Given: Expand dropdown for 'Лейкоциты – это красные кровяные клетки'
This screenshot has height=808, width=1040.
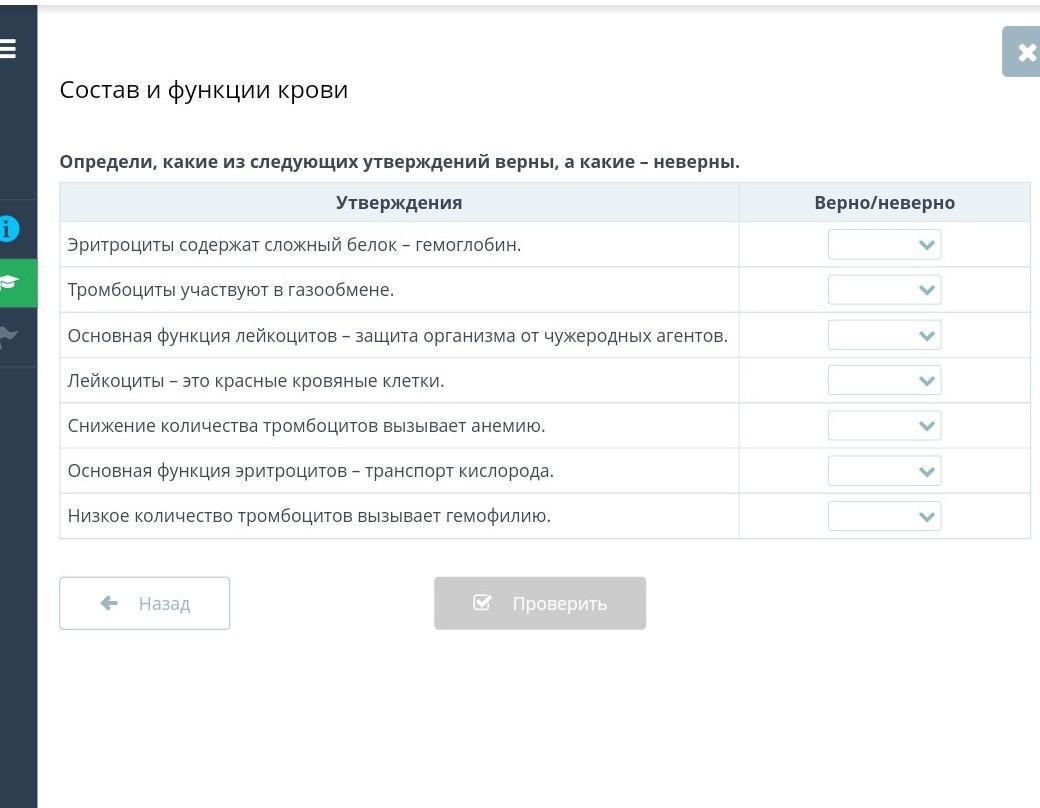Looking at the screenshot, I should [884, 381].
